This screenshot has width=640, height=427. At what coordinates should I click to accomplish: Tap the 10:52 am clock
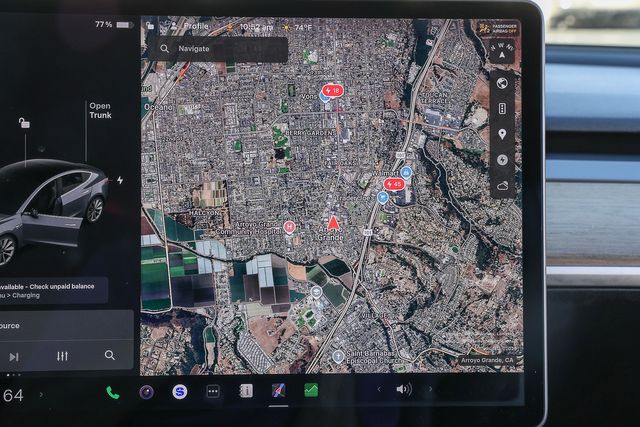click(256, 27)
